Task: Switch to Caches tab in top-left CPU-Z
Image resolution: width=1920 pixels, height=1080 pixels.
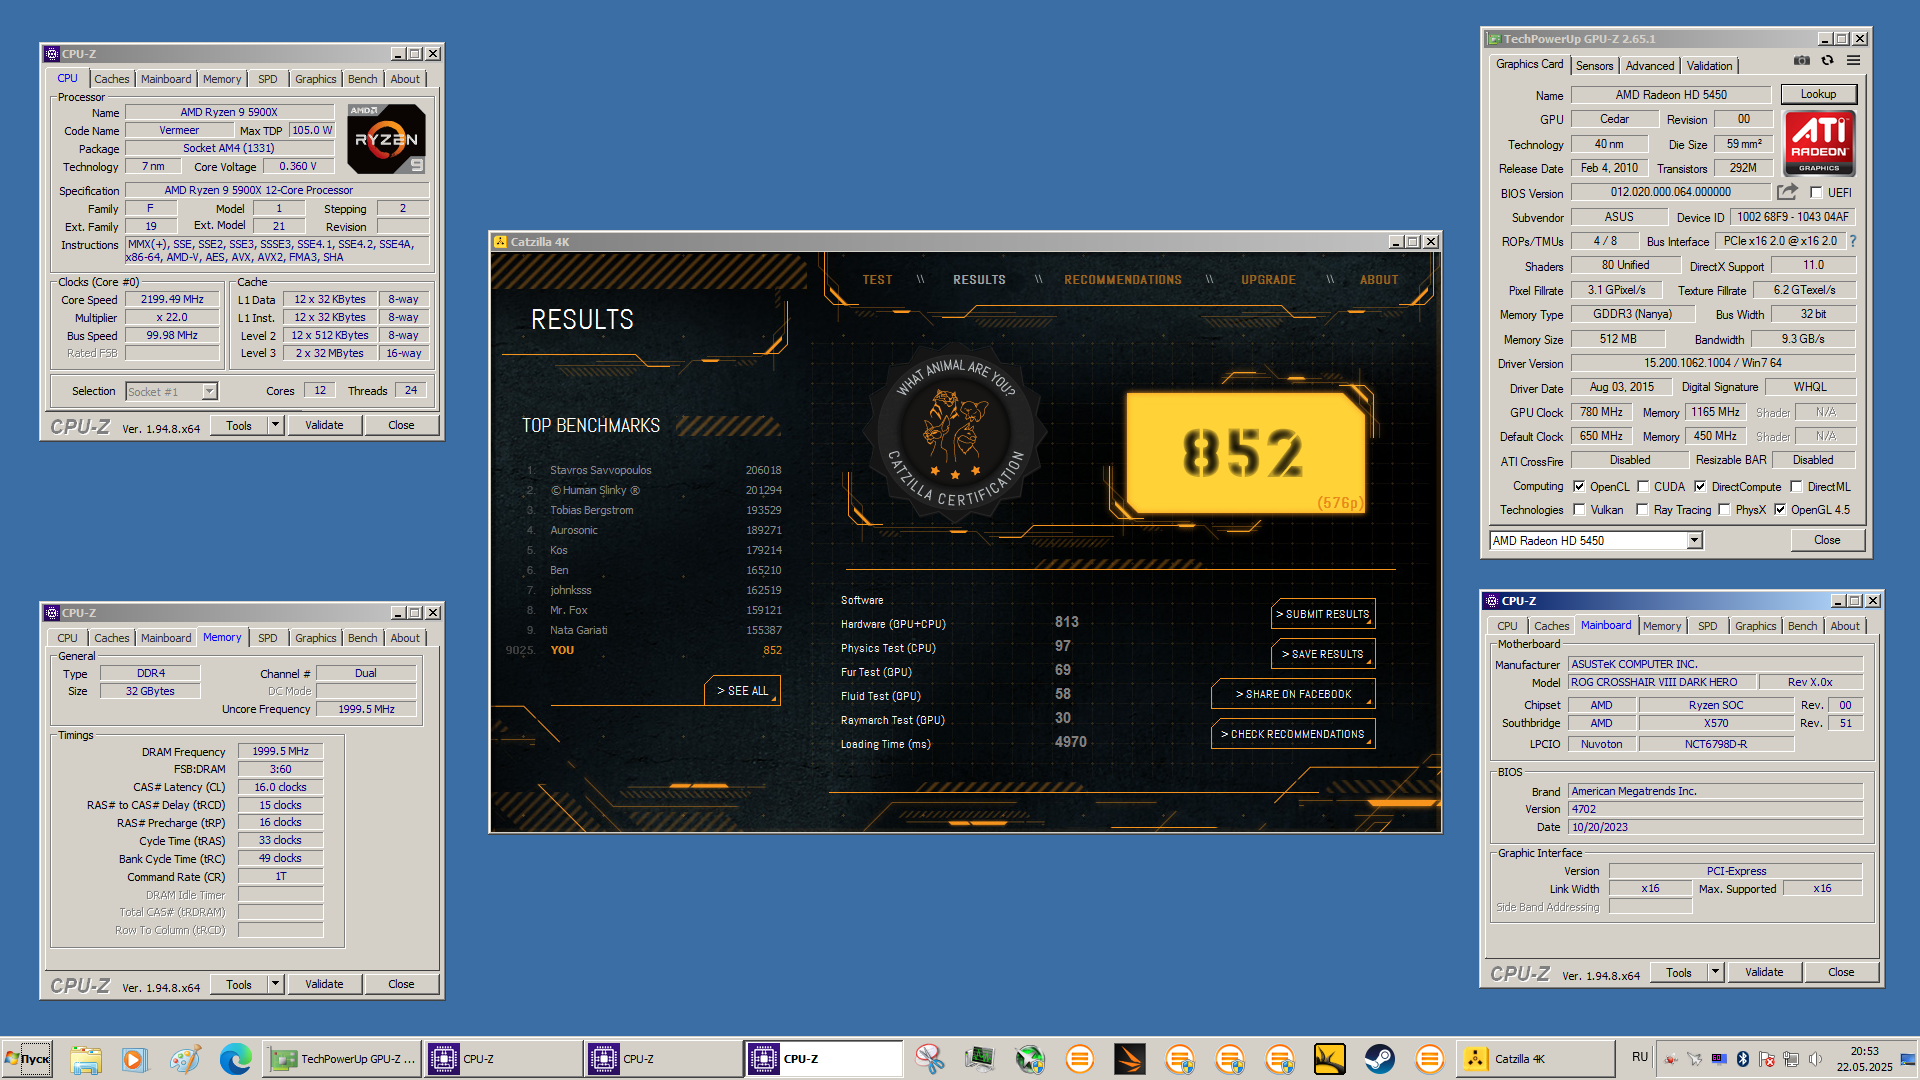Action: 112,79
